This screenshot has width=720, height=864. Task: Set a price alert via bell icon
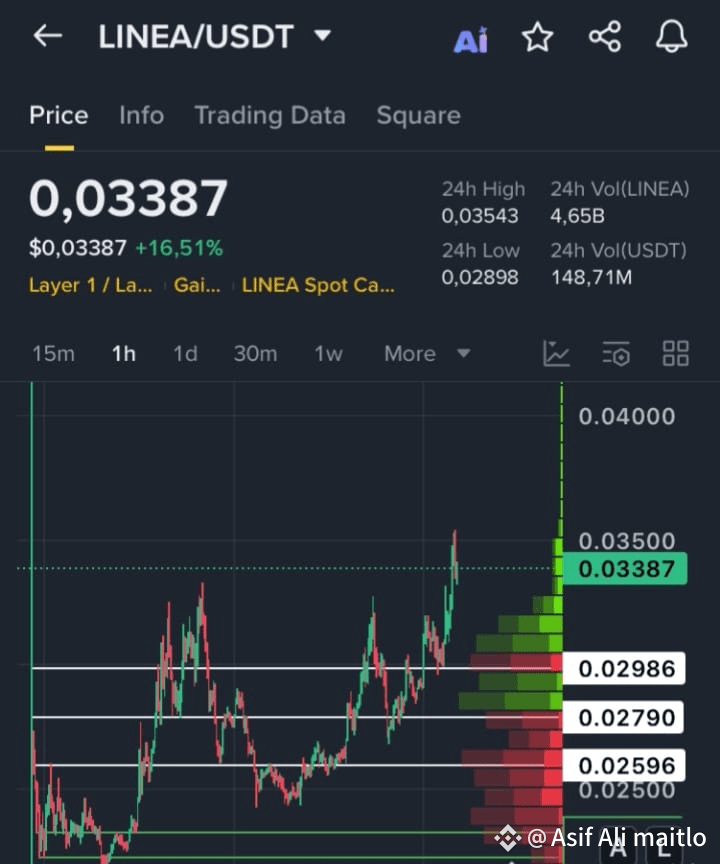click(672, 37)
